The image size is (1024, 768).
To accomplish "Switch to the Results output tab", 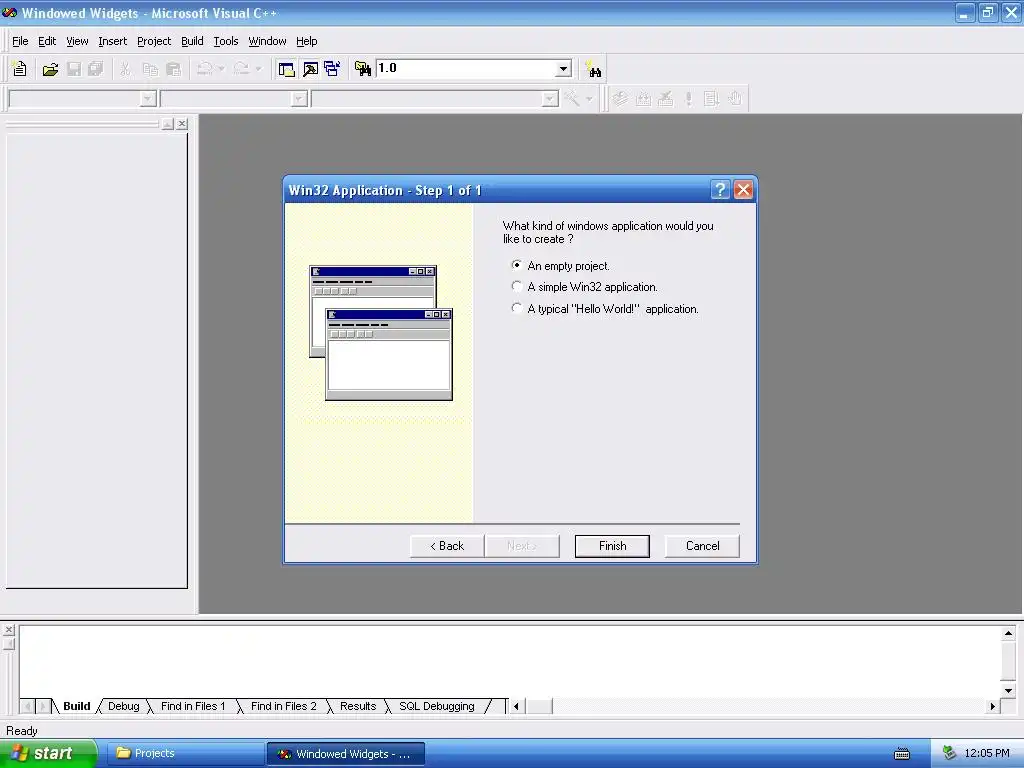I will pos(358,706).
